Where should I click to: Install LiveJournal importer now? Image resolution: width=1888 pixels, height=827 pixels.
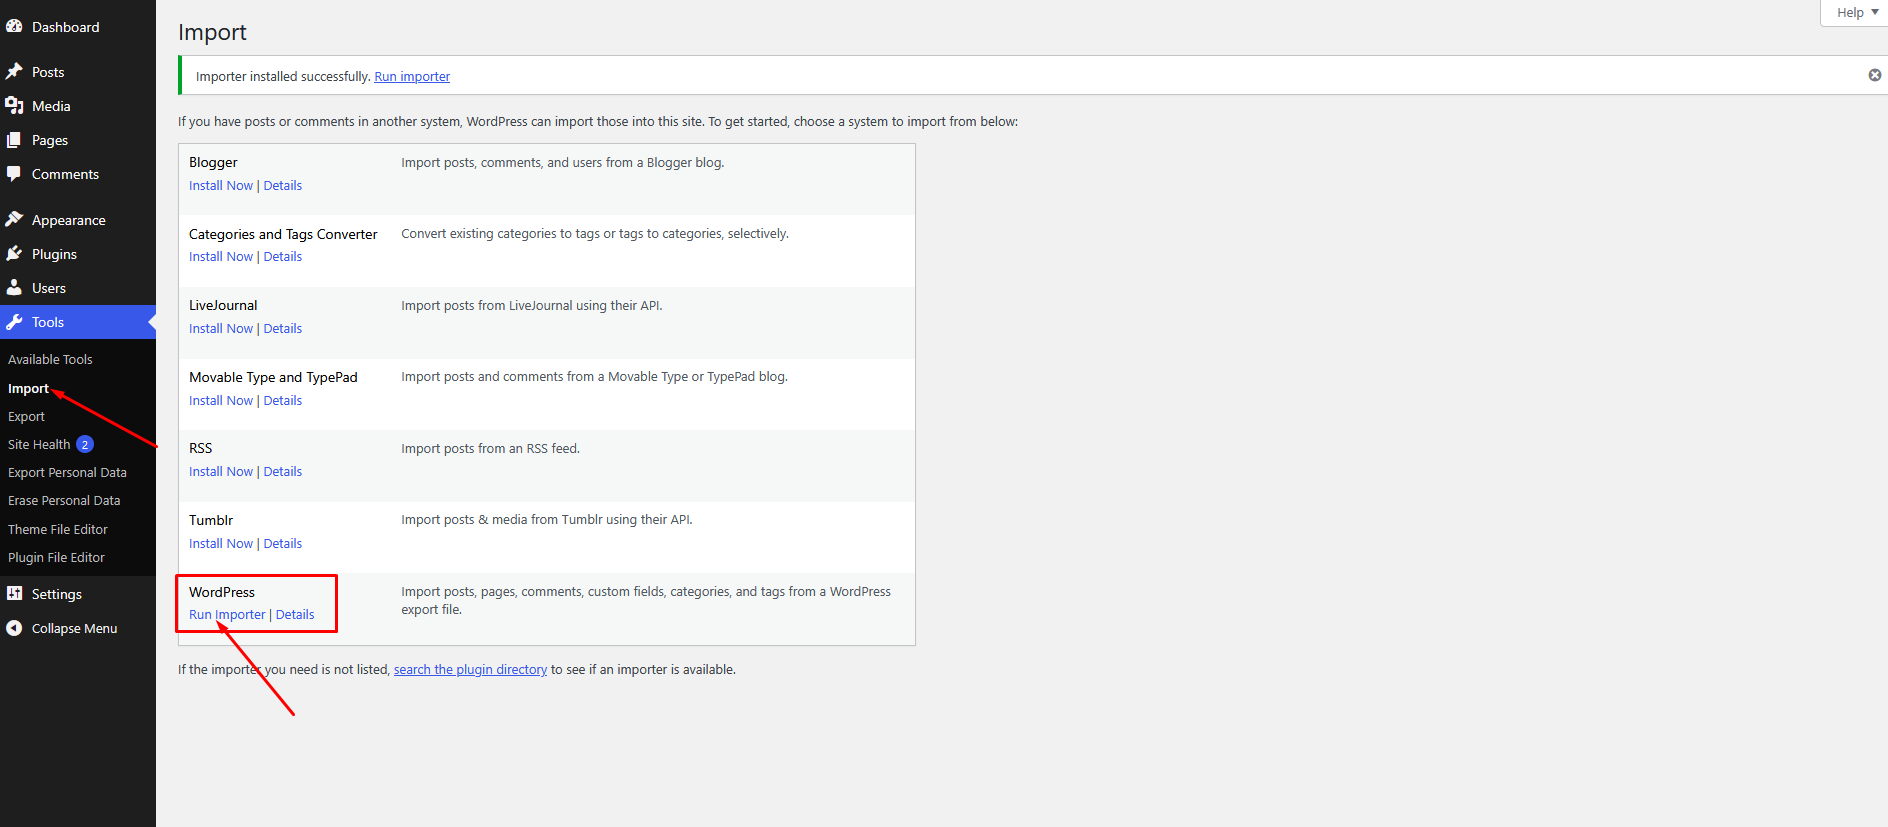point(221,328)
